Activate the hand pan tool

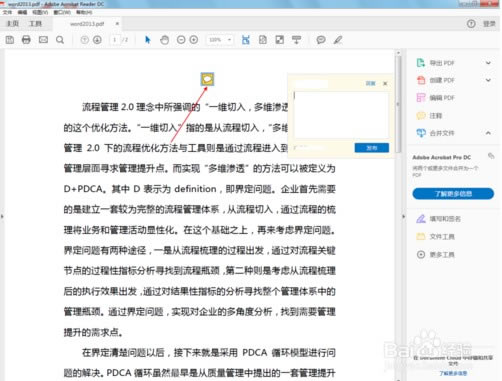pyautogui.click(x=164, y=40)
